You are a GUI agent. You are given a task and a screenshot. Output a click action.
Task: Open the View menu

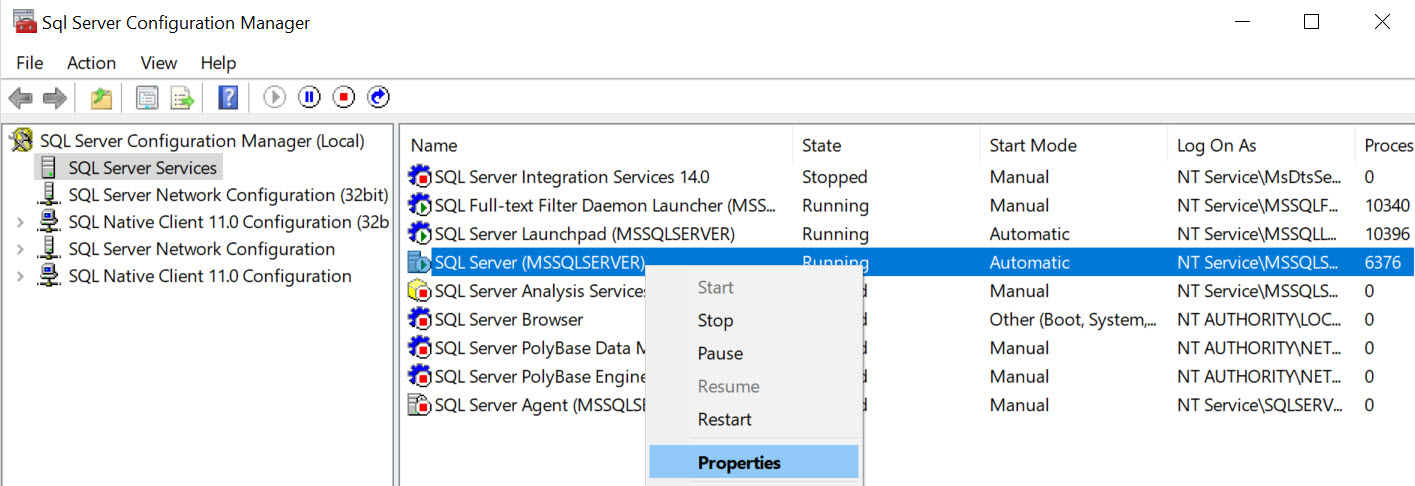tap(158, 63)
